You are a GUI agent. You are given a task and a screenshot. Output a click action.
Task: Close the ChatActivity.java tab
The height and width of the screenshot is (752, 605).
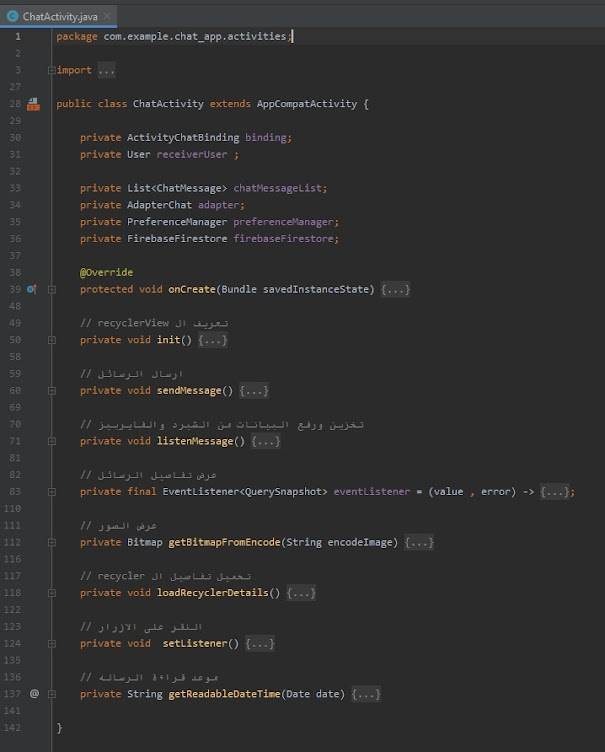pos(106,17)
